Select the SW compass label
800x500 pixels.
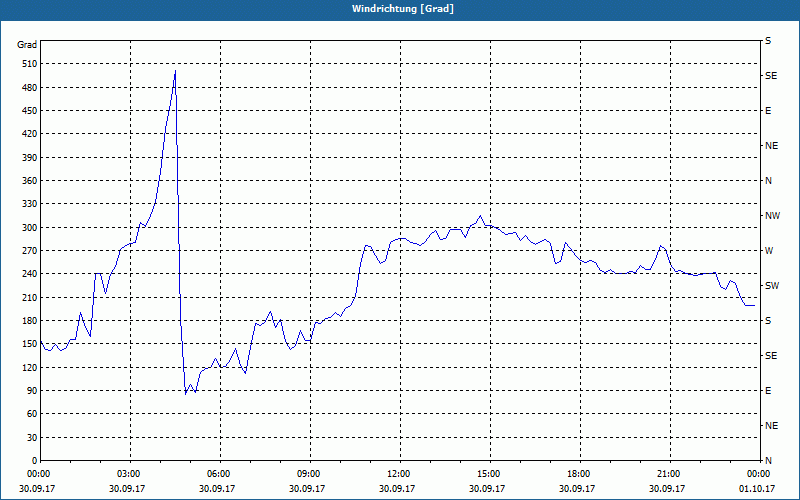coord(772,286)
